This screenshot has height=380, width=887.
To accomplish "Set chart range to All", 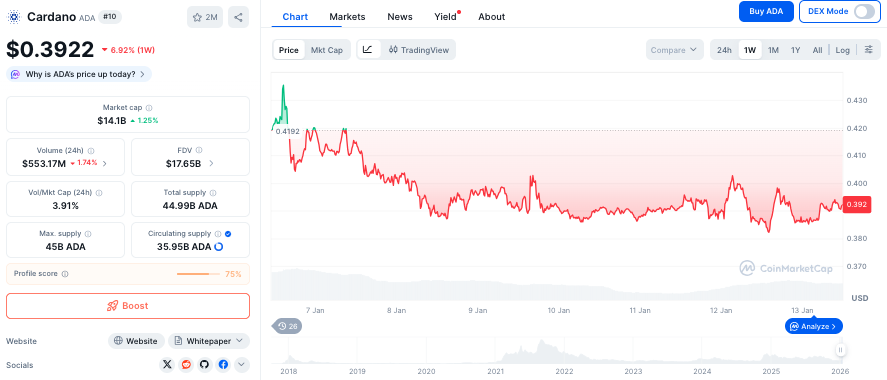I will 817,50.
